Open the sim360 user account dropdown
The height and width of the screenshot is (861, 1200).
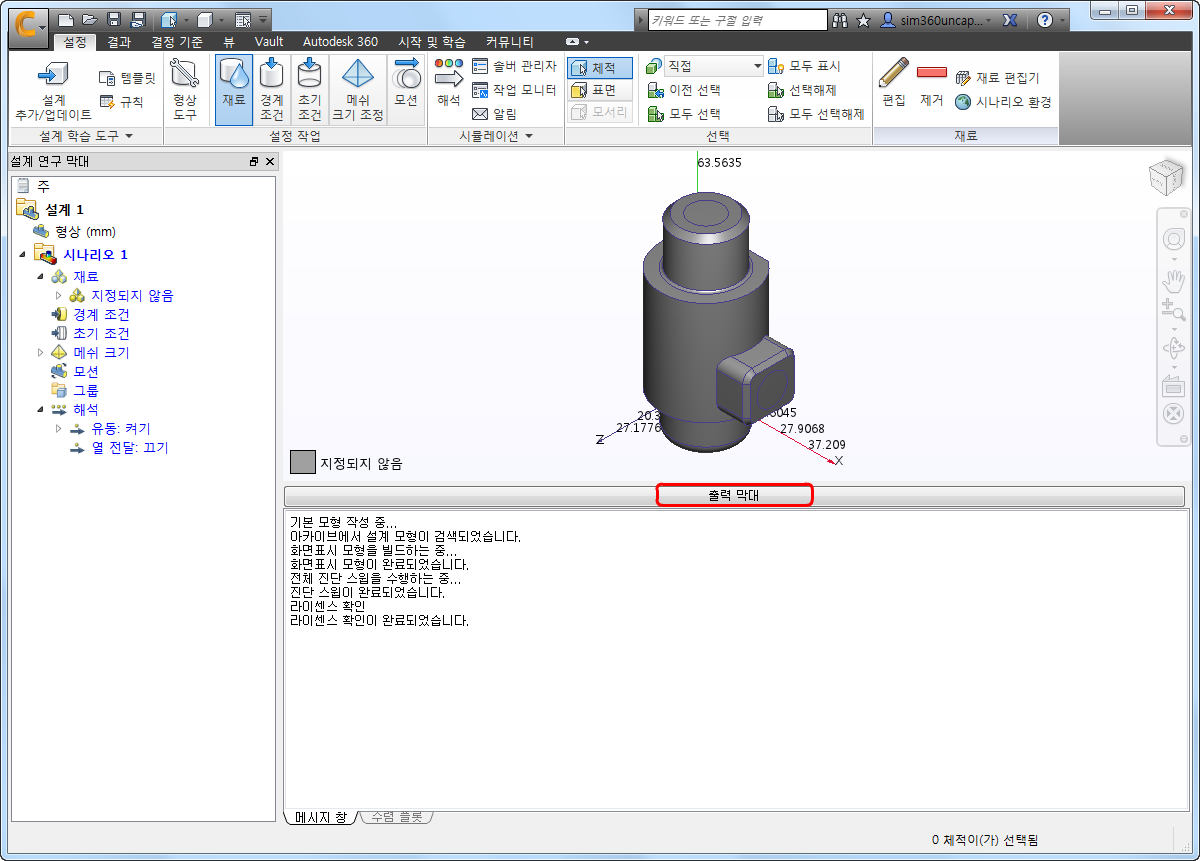click(938, 20)
